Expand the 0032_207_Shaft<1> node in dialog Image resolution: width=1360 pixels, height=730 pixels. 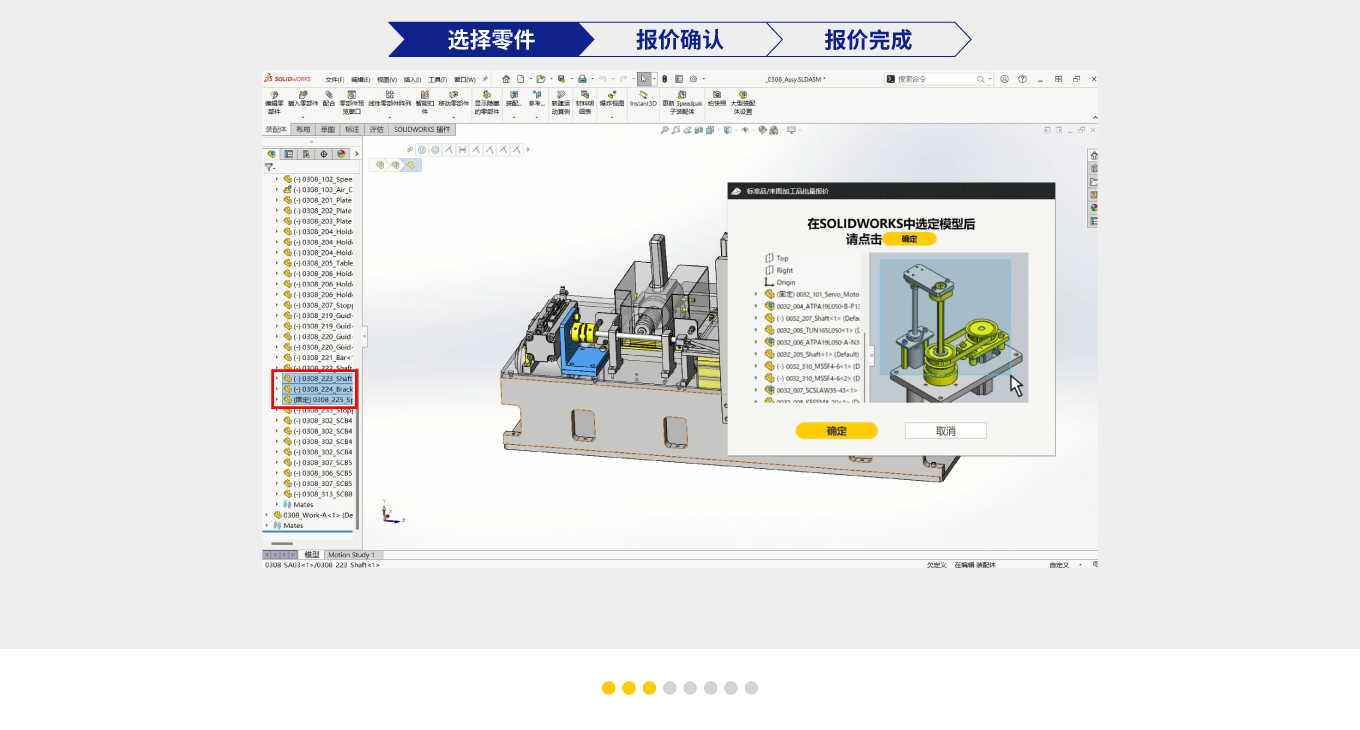756,318
